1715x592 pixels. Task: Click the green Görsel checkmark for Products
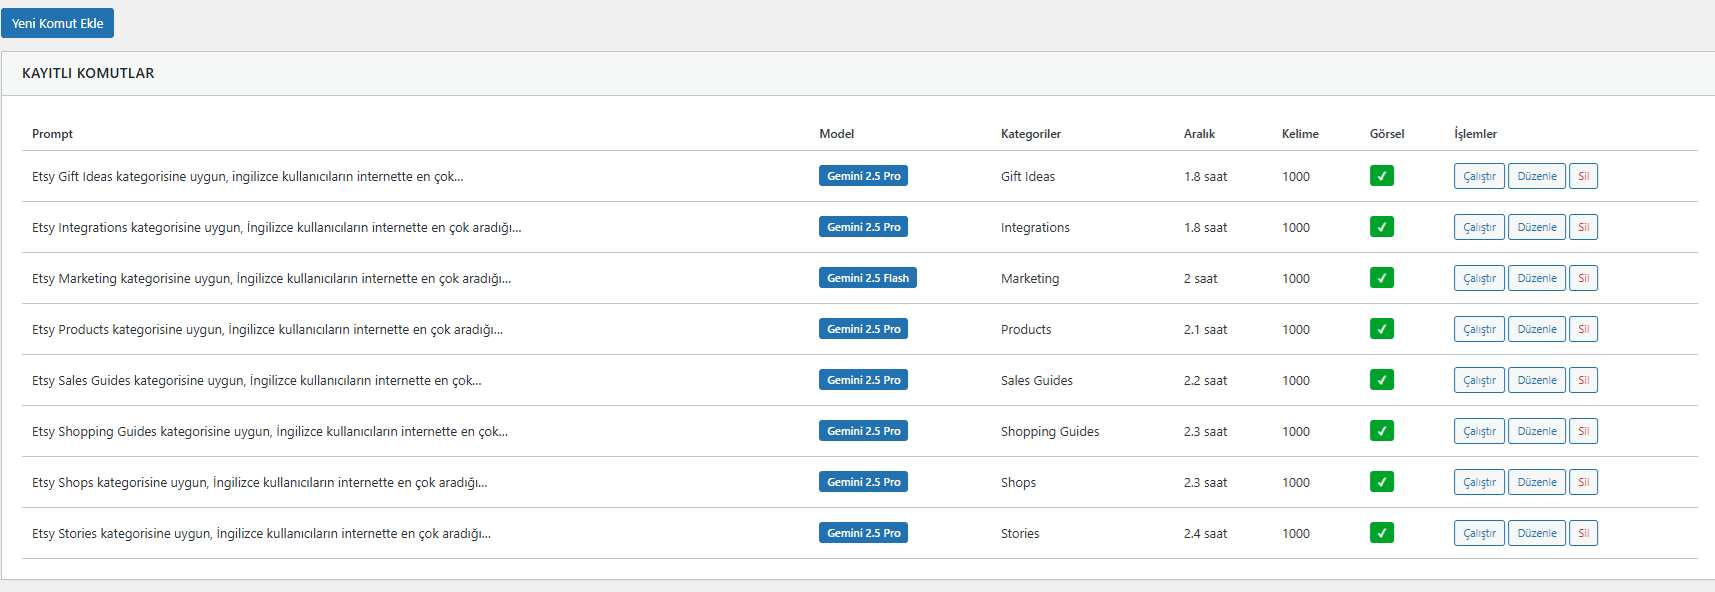tap(1382, 329)
